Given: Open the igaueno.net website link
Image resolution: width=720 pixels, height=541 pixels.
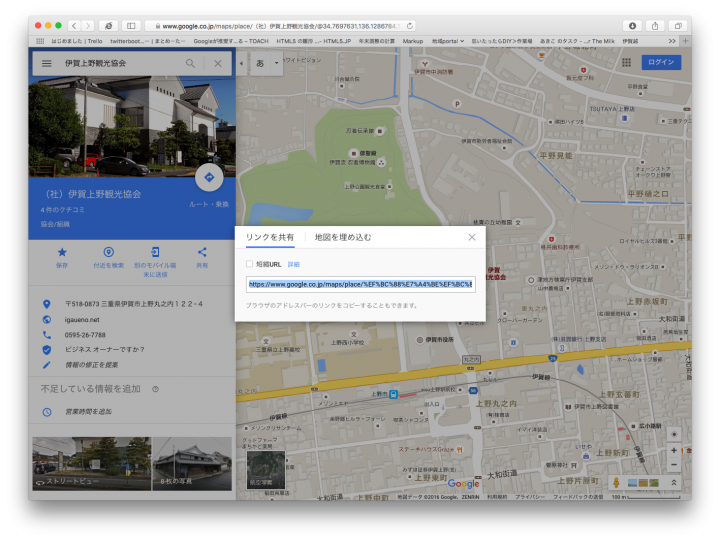Looking at the screenshot, I should (x=82, y=320).
